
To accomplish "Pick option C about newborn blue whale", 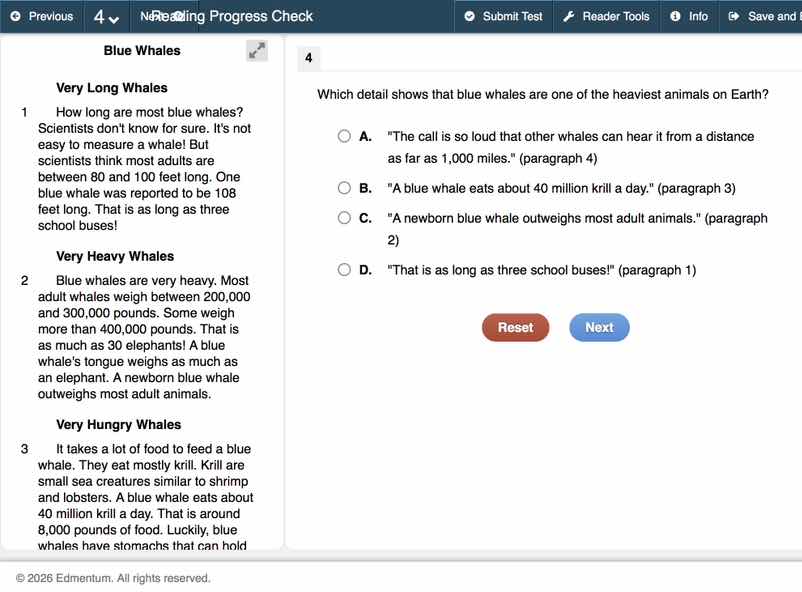I will (x=344, y=217).
